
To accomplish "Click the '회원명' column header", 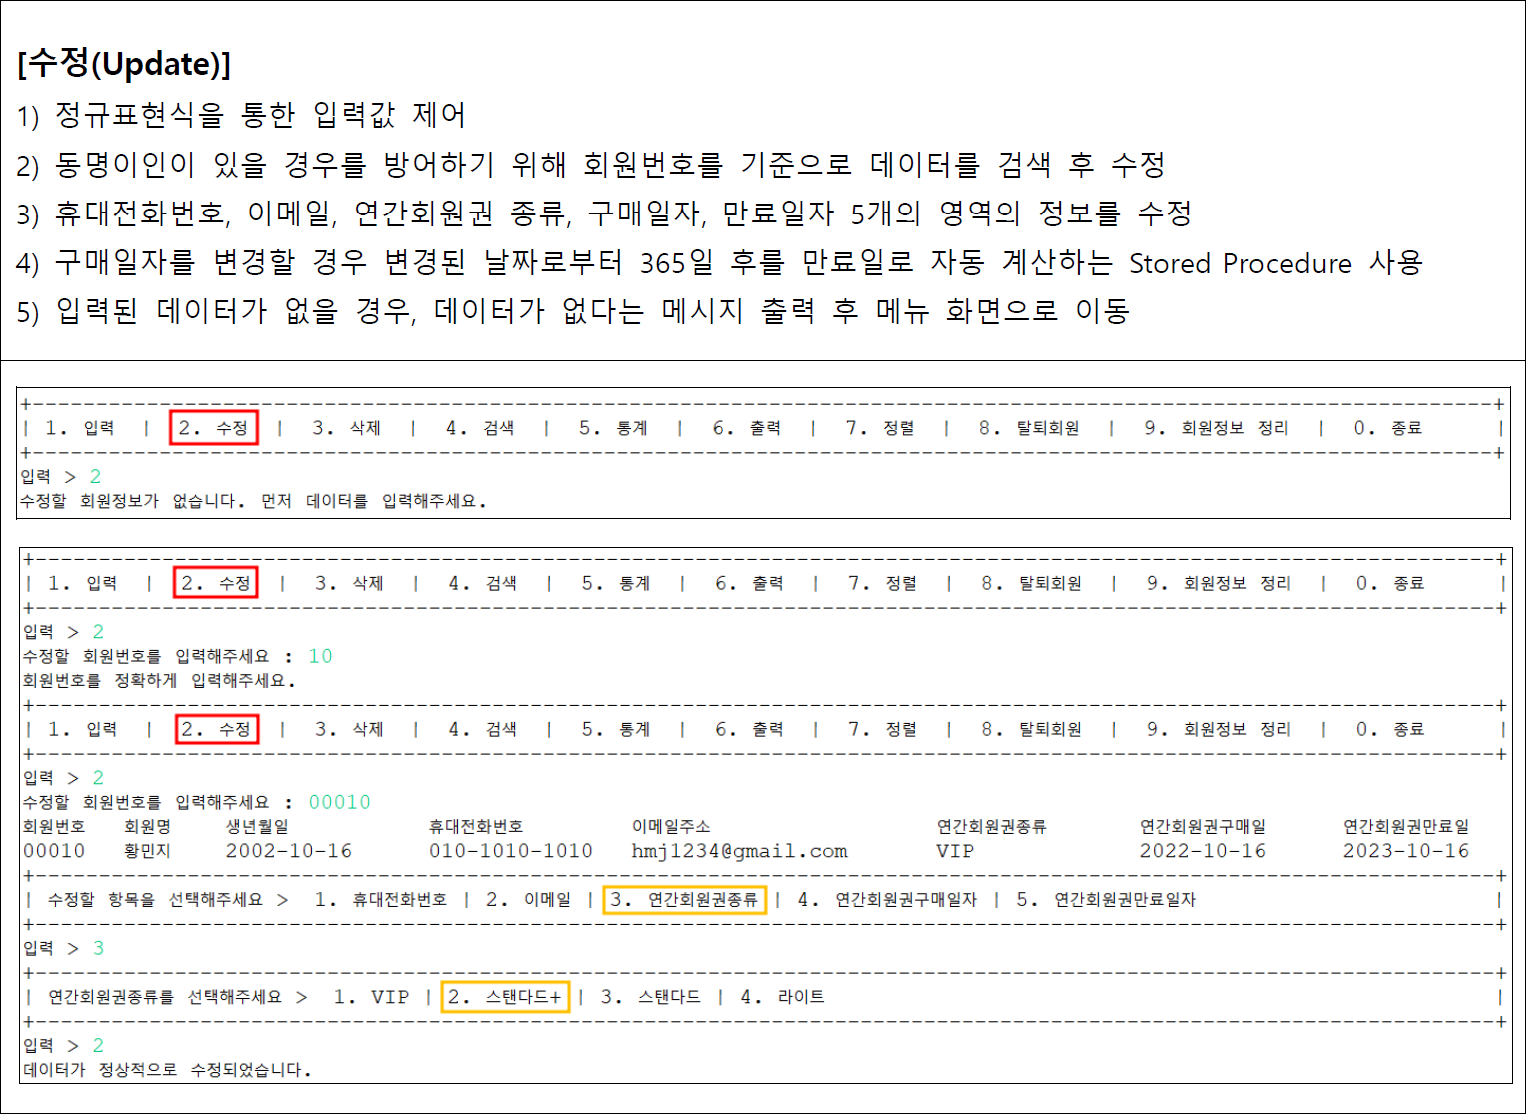I will 147,826.
